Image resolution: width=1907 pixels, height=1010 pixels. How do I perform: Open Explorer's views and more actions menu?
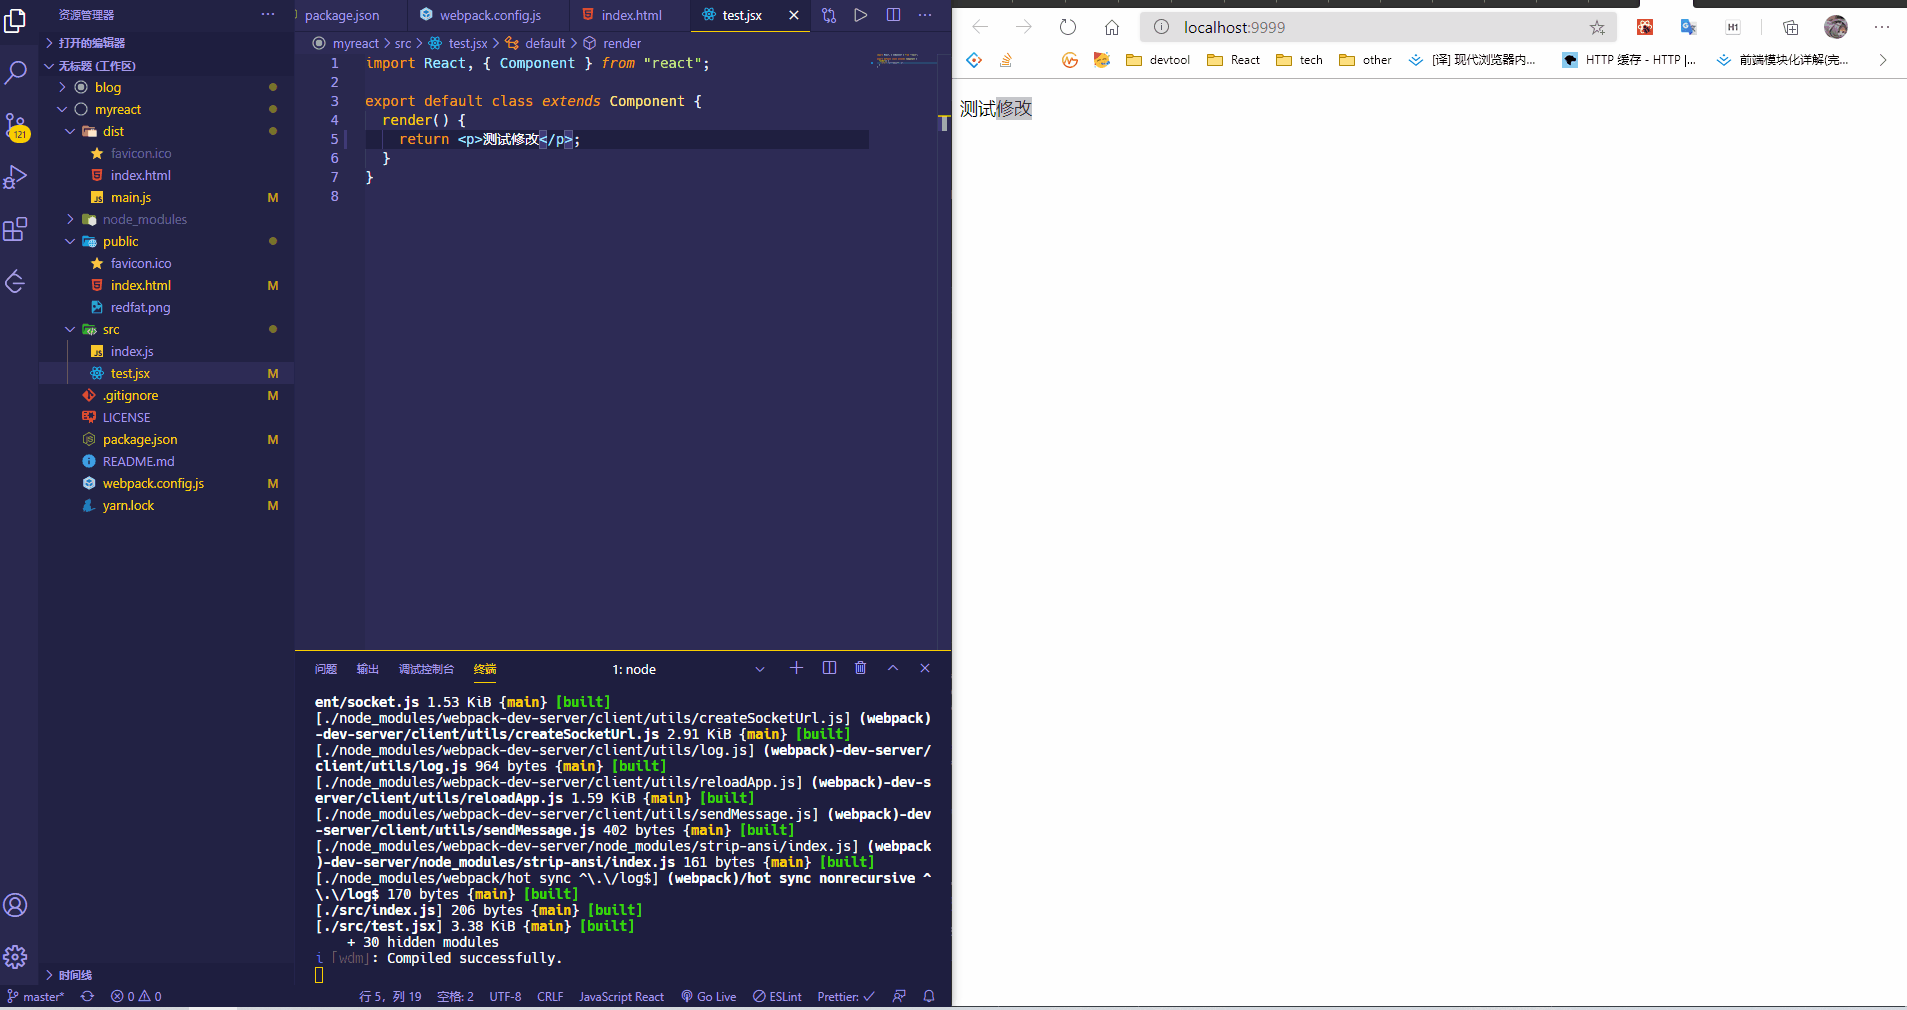(268, 14)
